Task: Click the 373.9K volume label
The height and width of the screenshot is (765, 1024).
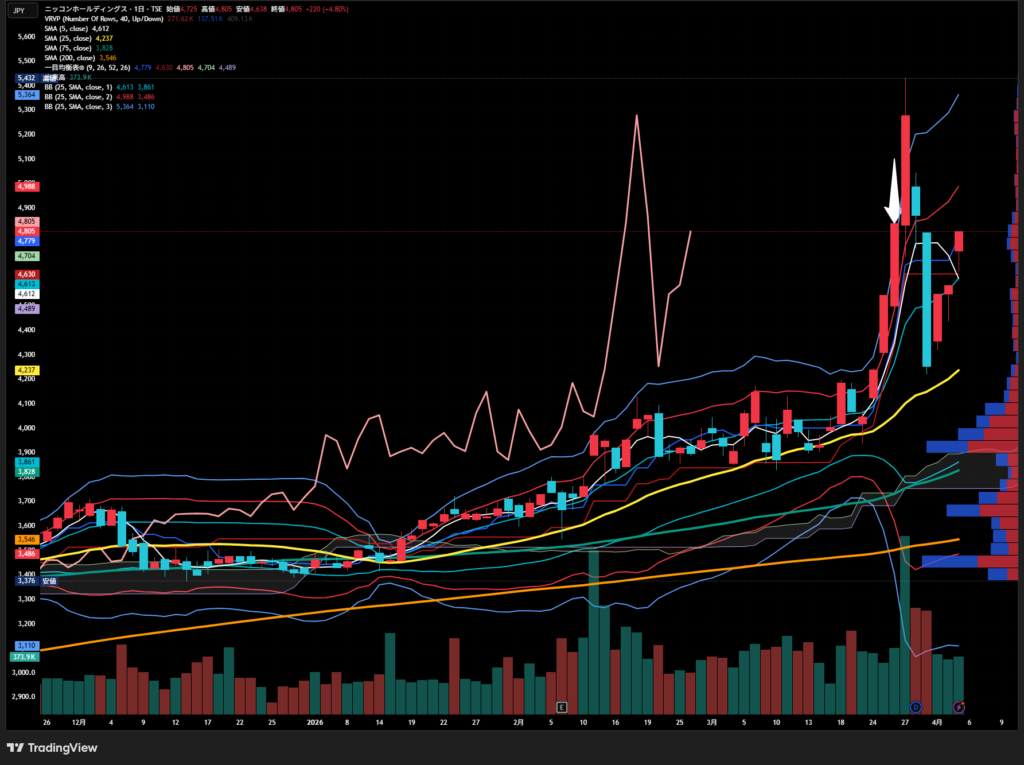Action: 24,656
